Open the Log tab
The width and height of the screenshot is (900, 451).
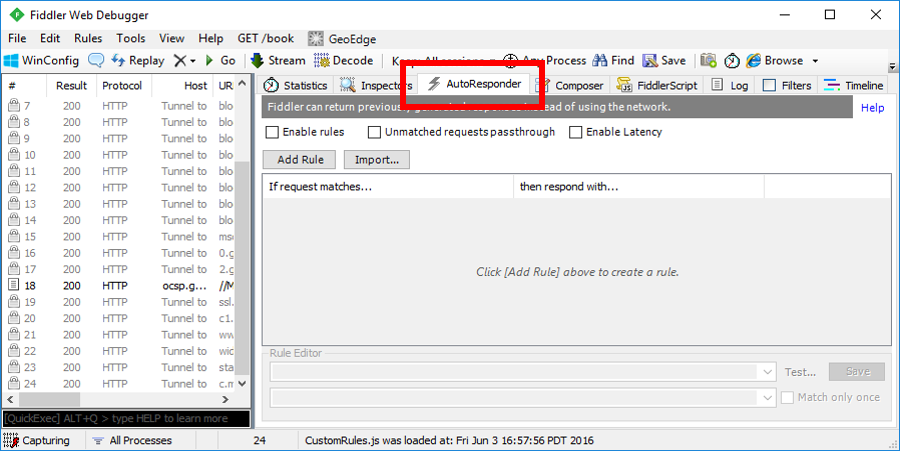tap(730, 85)
